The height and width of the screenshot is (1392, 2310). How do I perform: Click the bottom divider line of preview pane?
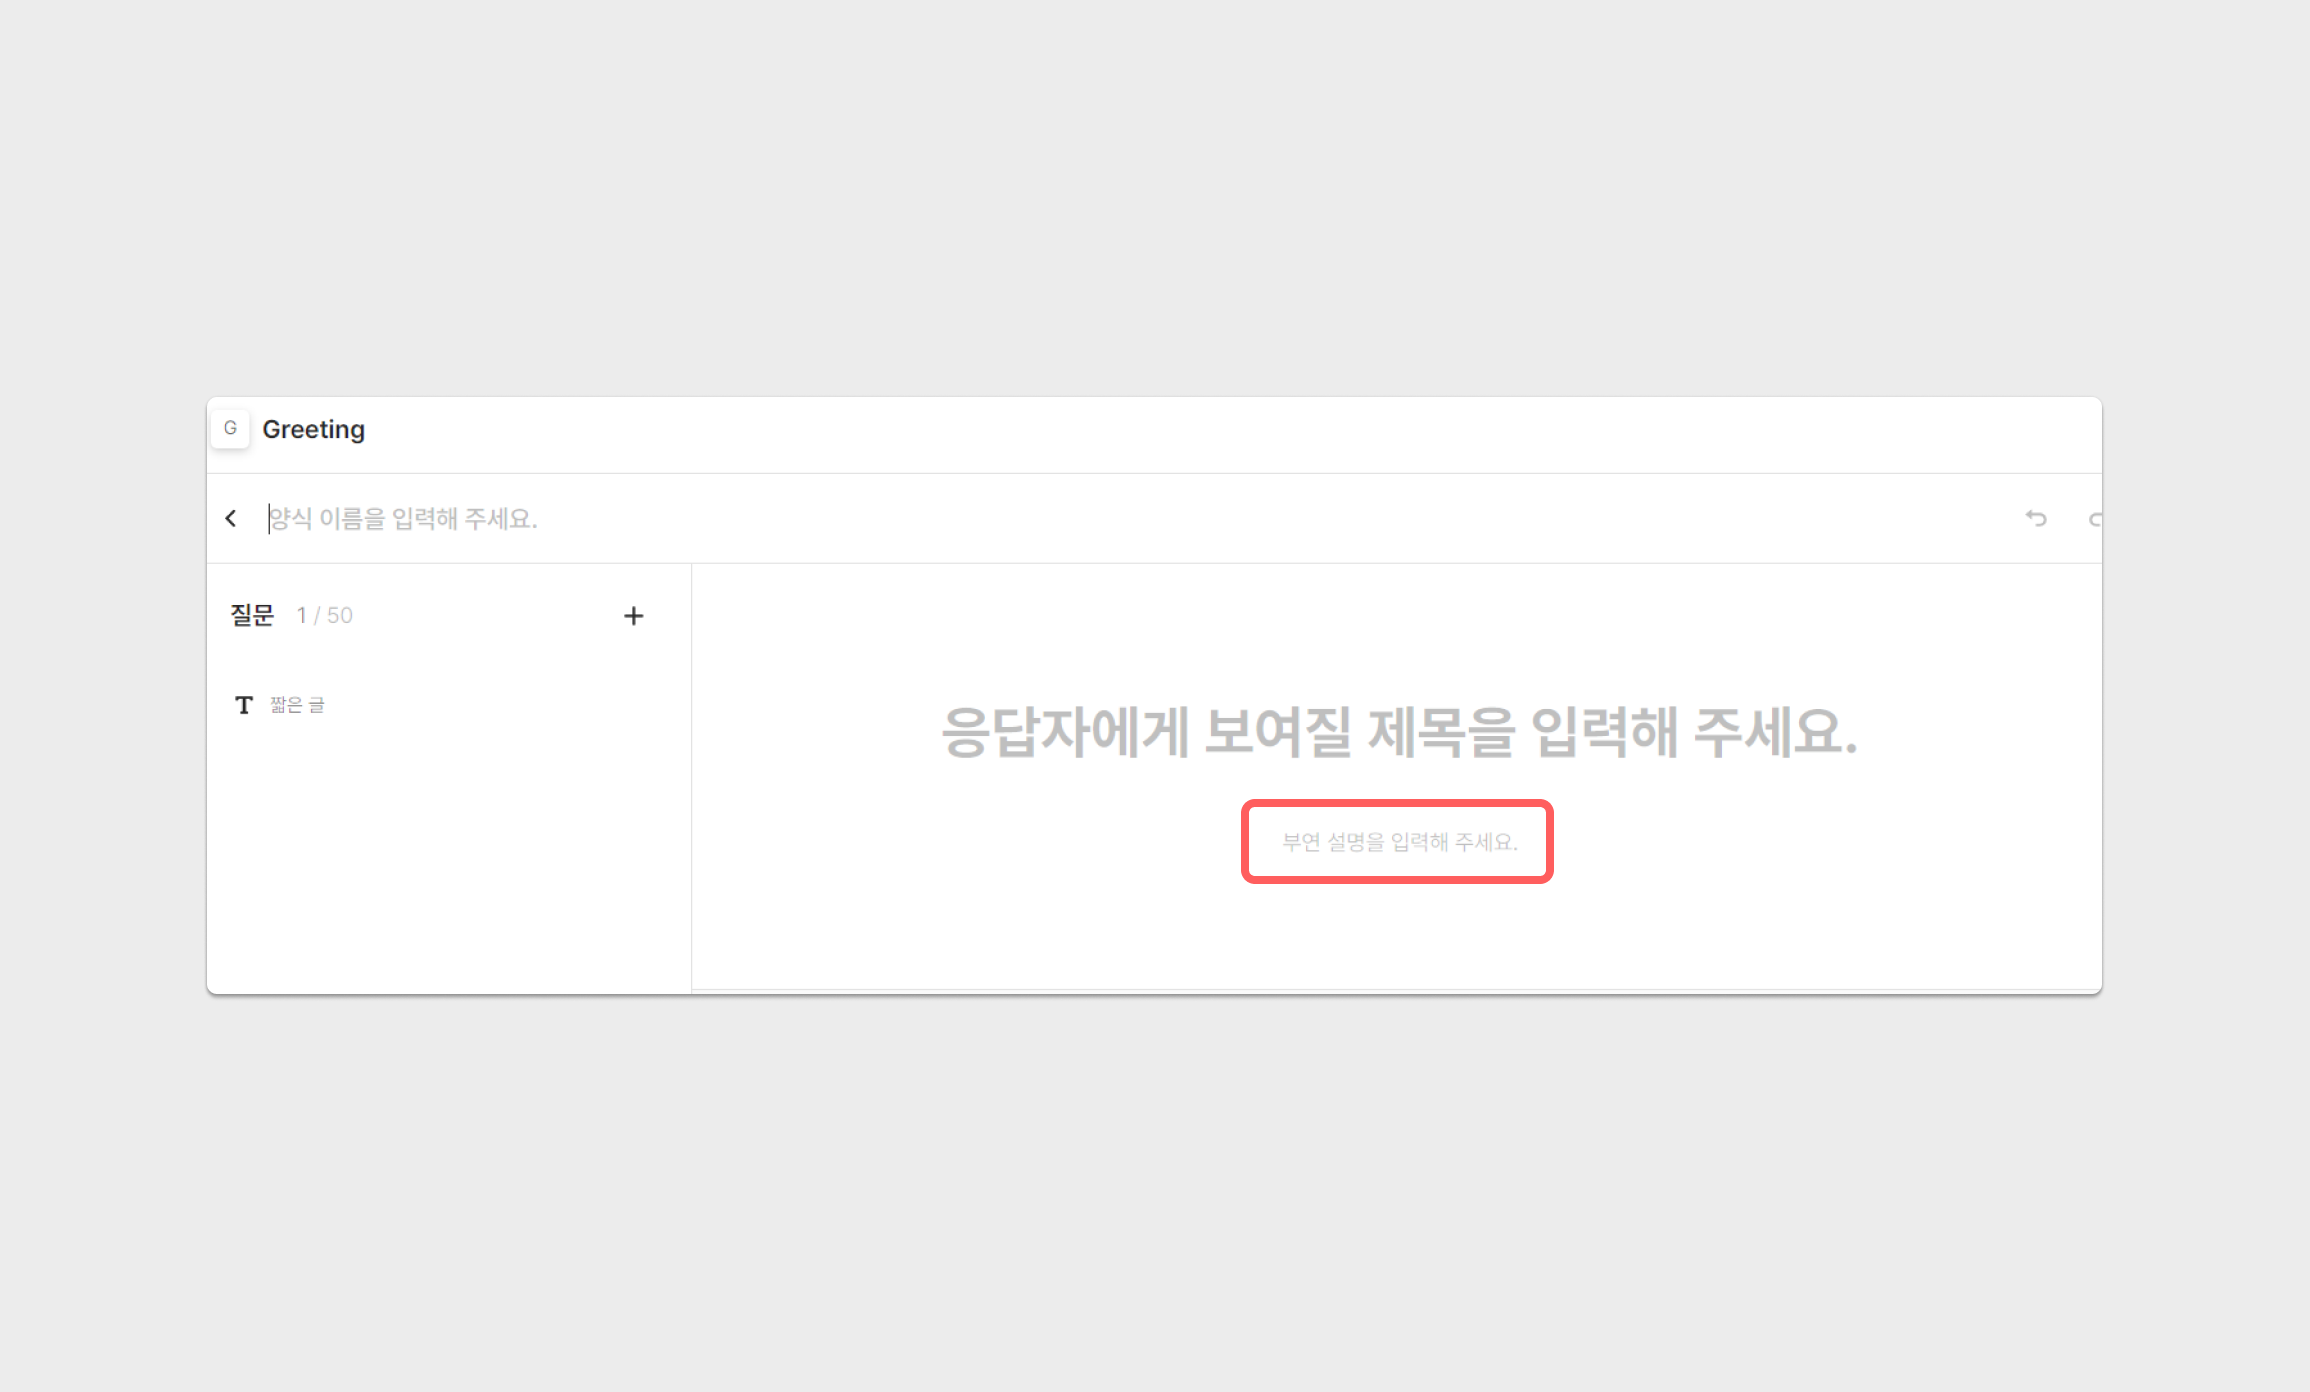click(1398, 990)
